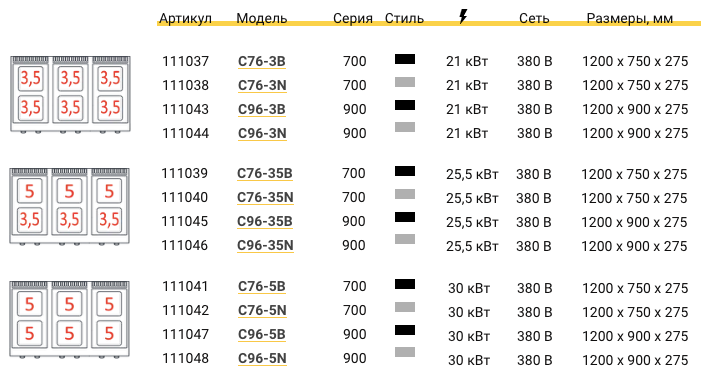This screenshot has height=379, width=701.
Task: Open model link C76-35B
Action: pyautogui.click(x=265, y=173)
